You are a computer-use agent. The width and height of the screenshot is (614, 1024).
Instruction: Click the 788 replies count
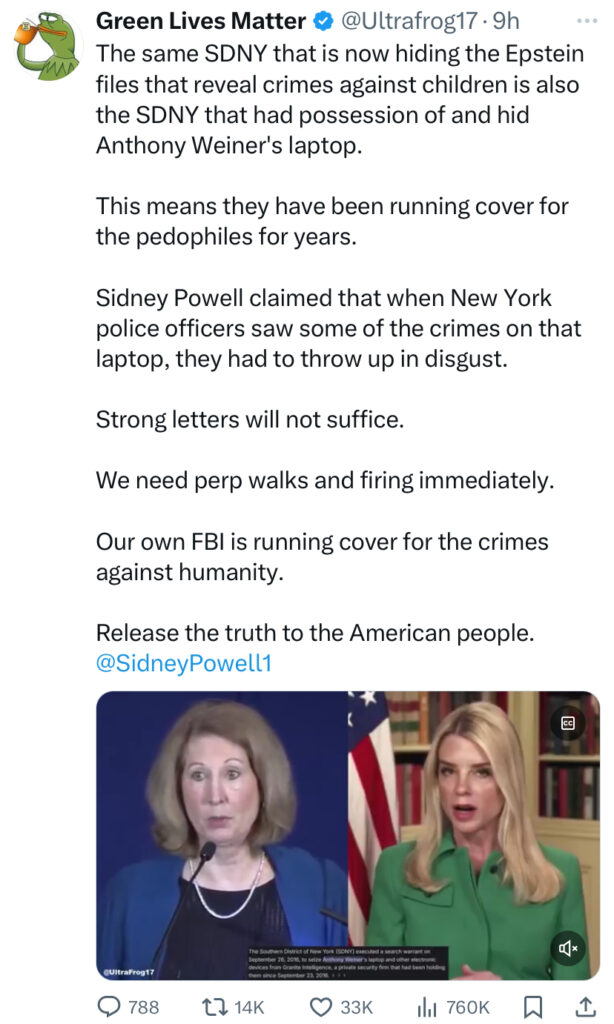coord(144,1007)
